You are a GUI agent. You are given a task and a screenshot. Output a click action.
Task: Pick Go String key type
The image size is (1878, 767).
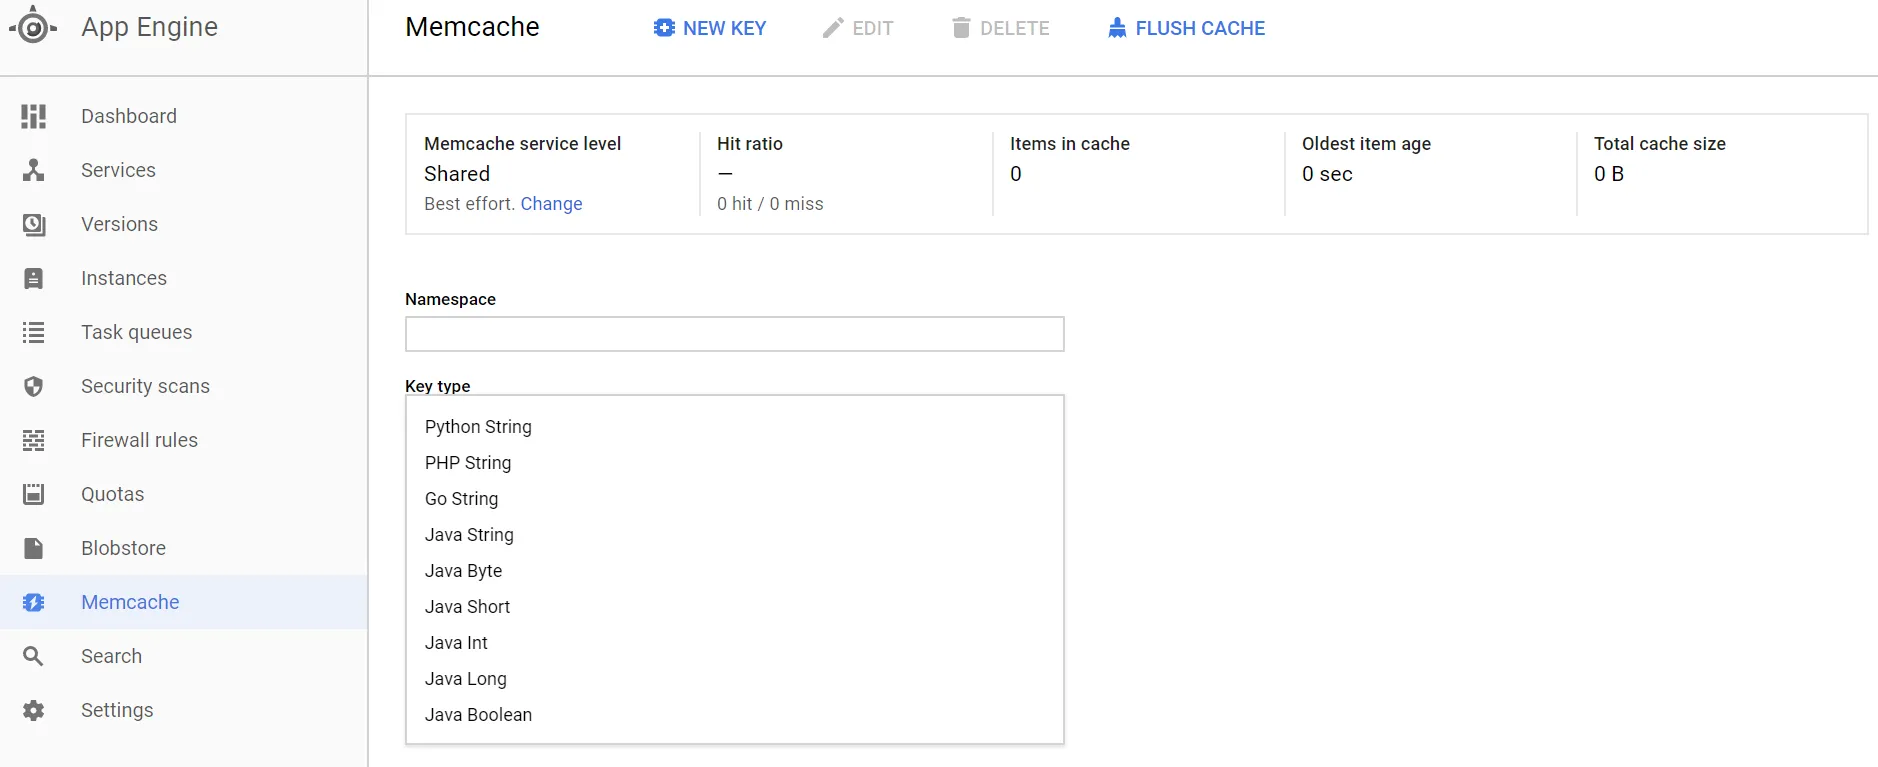point(735,499)
